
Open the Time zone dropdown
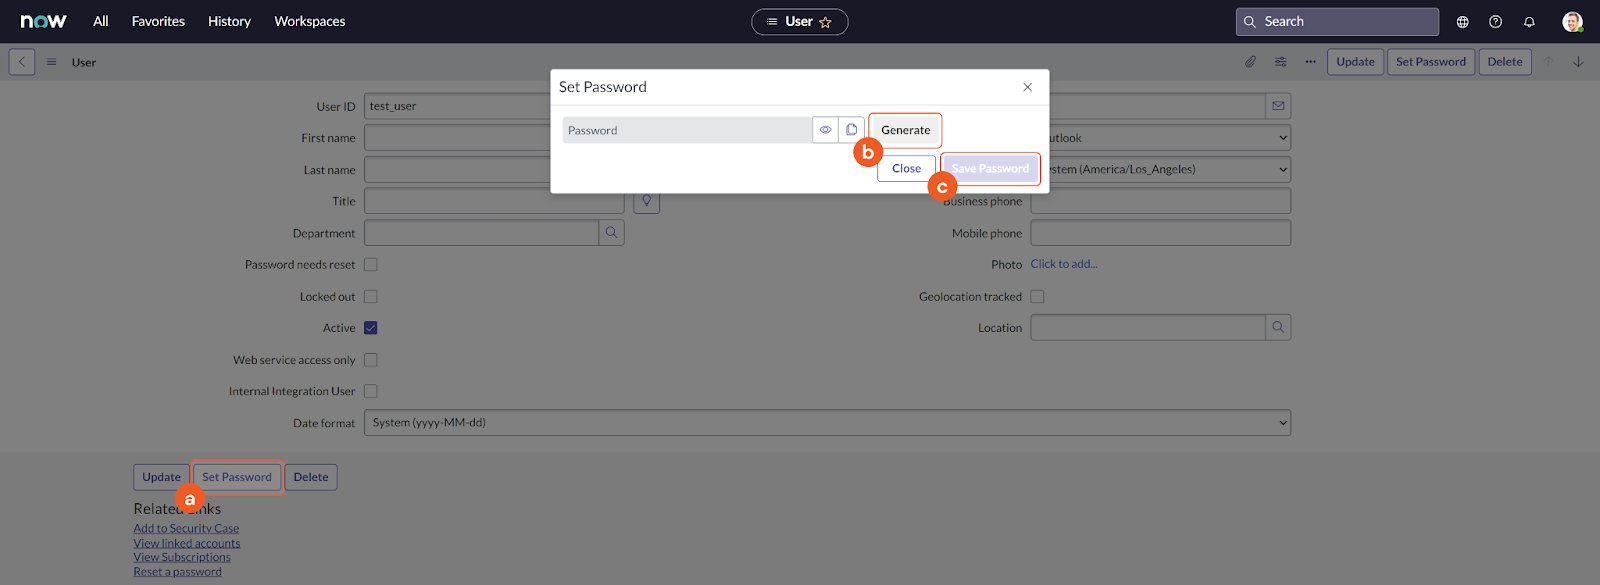coord(1166,169)
